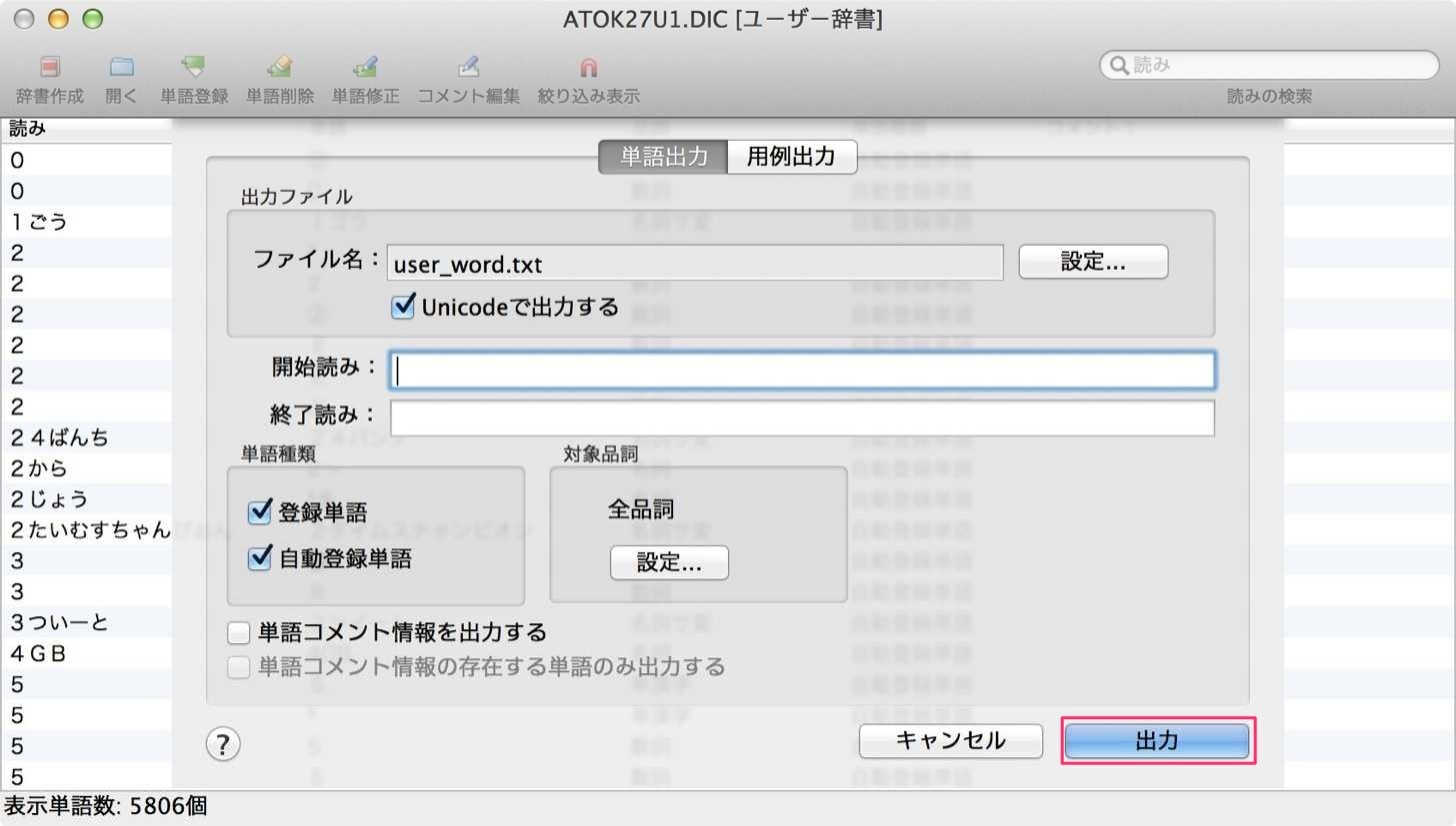The width and height of the screenshot is (1456, 826).
Task: Click the 辞書作成 toolbar icon
Action: (50, 68)
